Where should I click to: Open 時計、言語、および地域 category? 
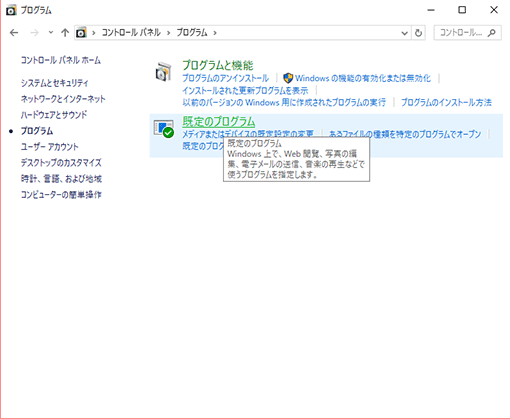tap(61, 179)
